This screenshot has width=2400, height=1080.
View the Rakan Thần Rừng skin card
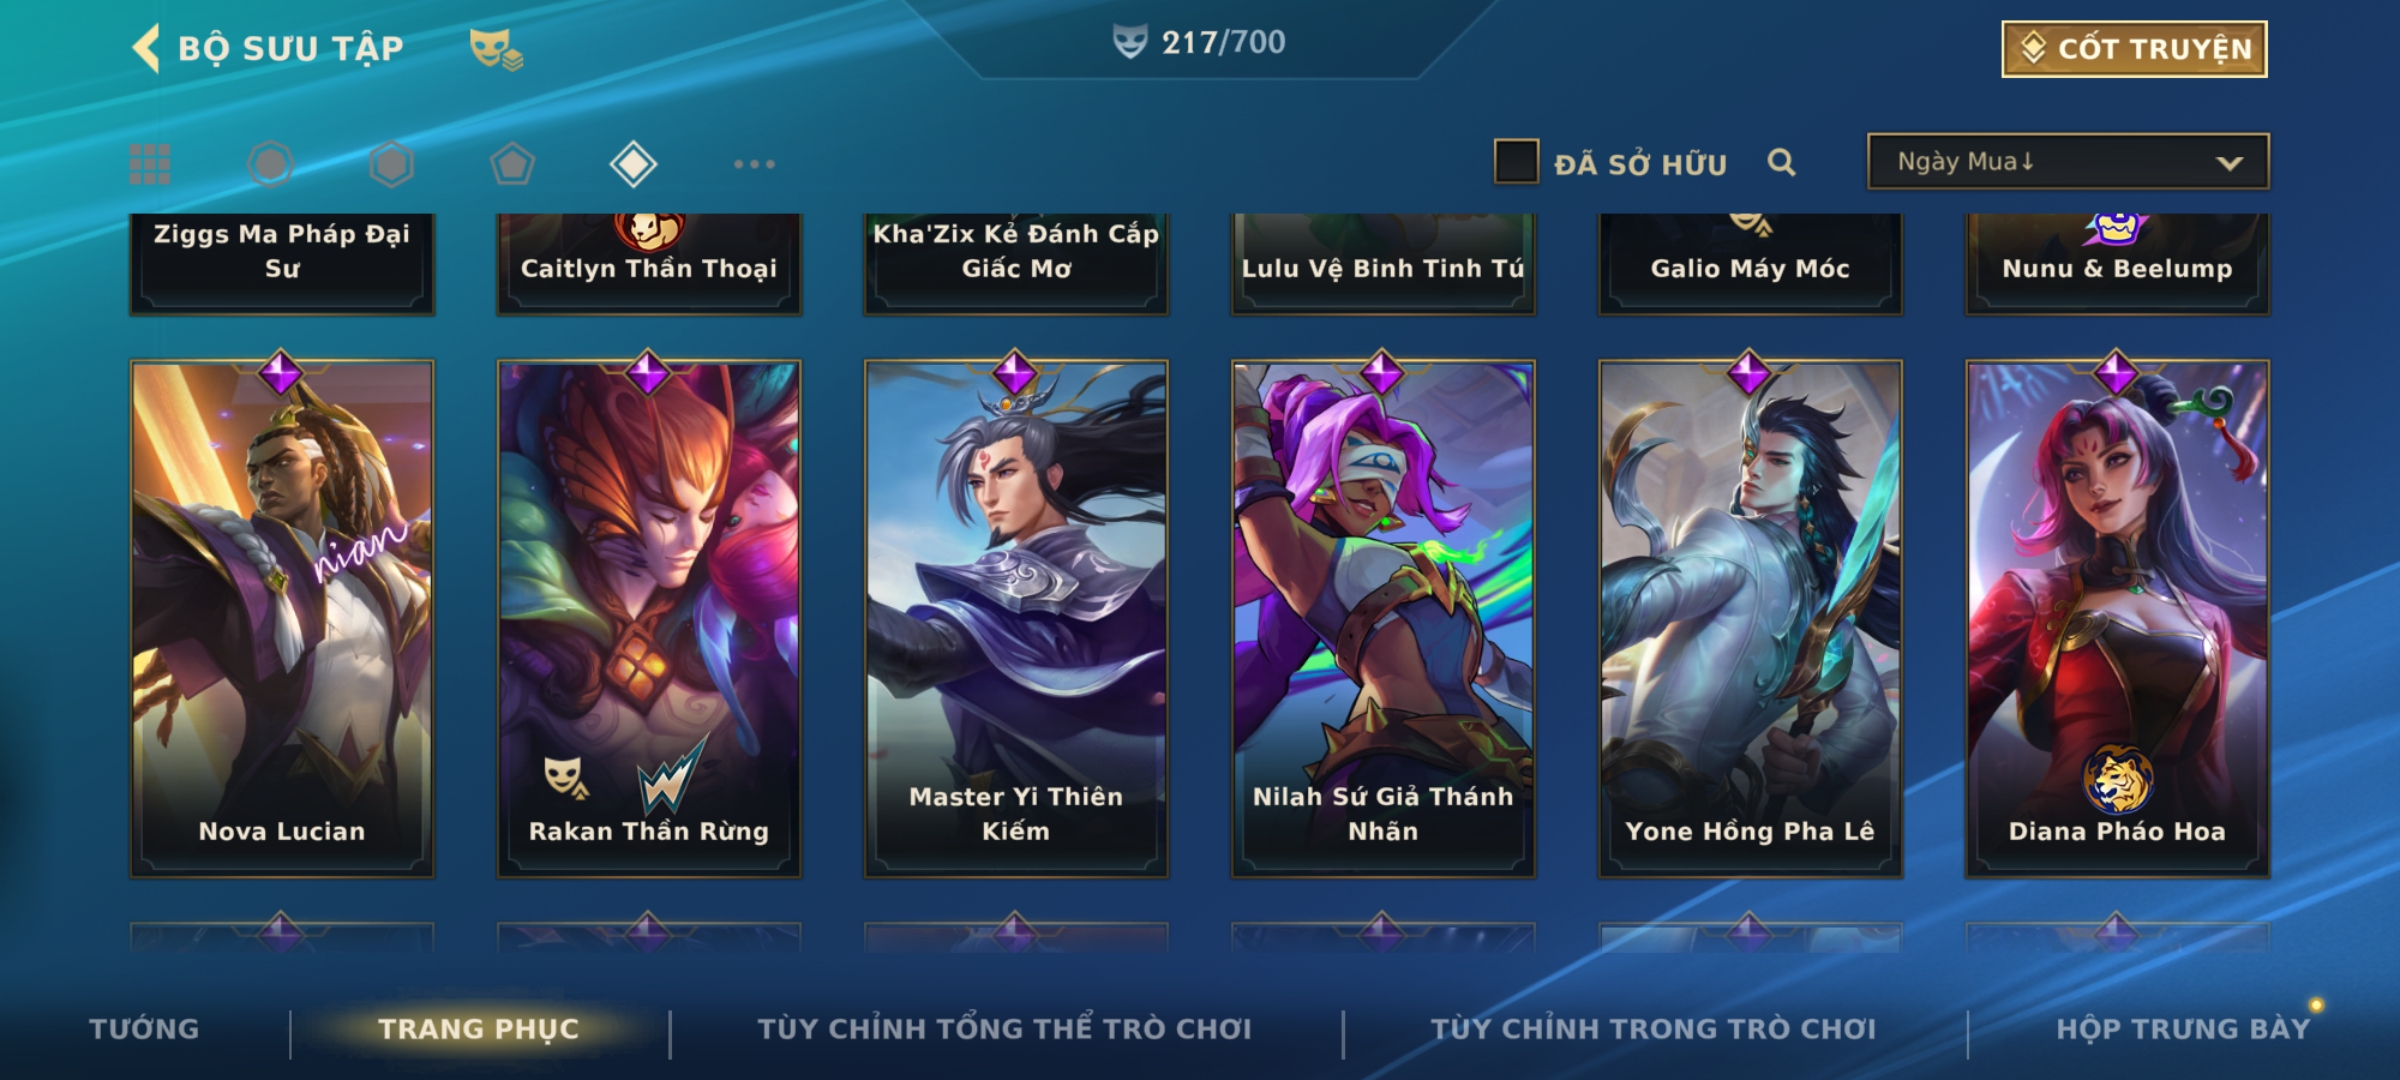tap(649, 618)
